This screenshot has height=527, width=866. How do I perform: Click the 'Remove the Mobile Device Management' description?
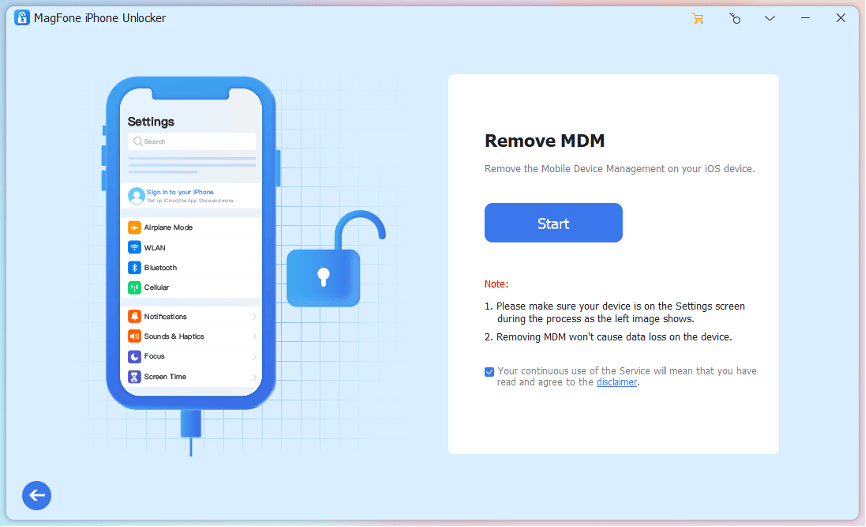(619, 168)
